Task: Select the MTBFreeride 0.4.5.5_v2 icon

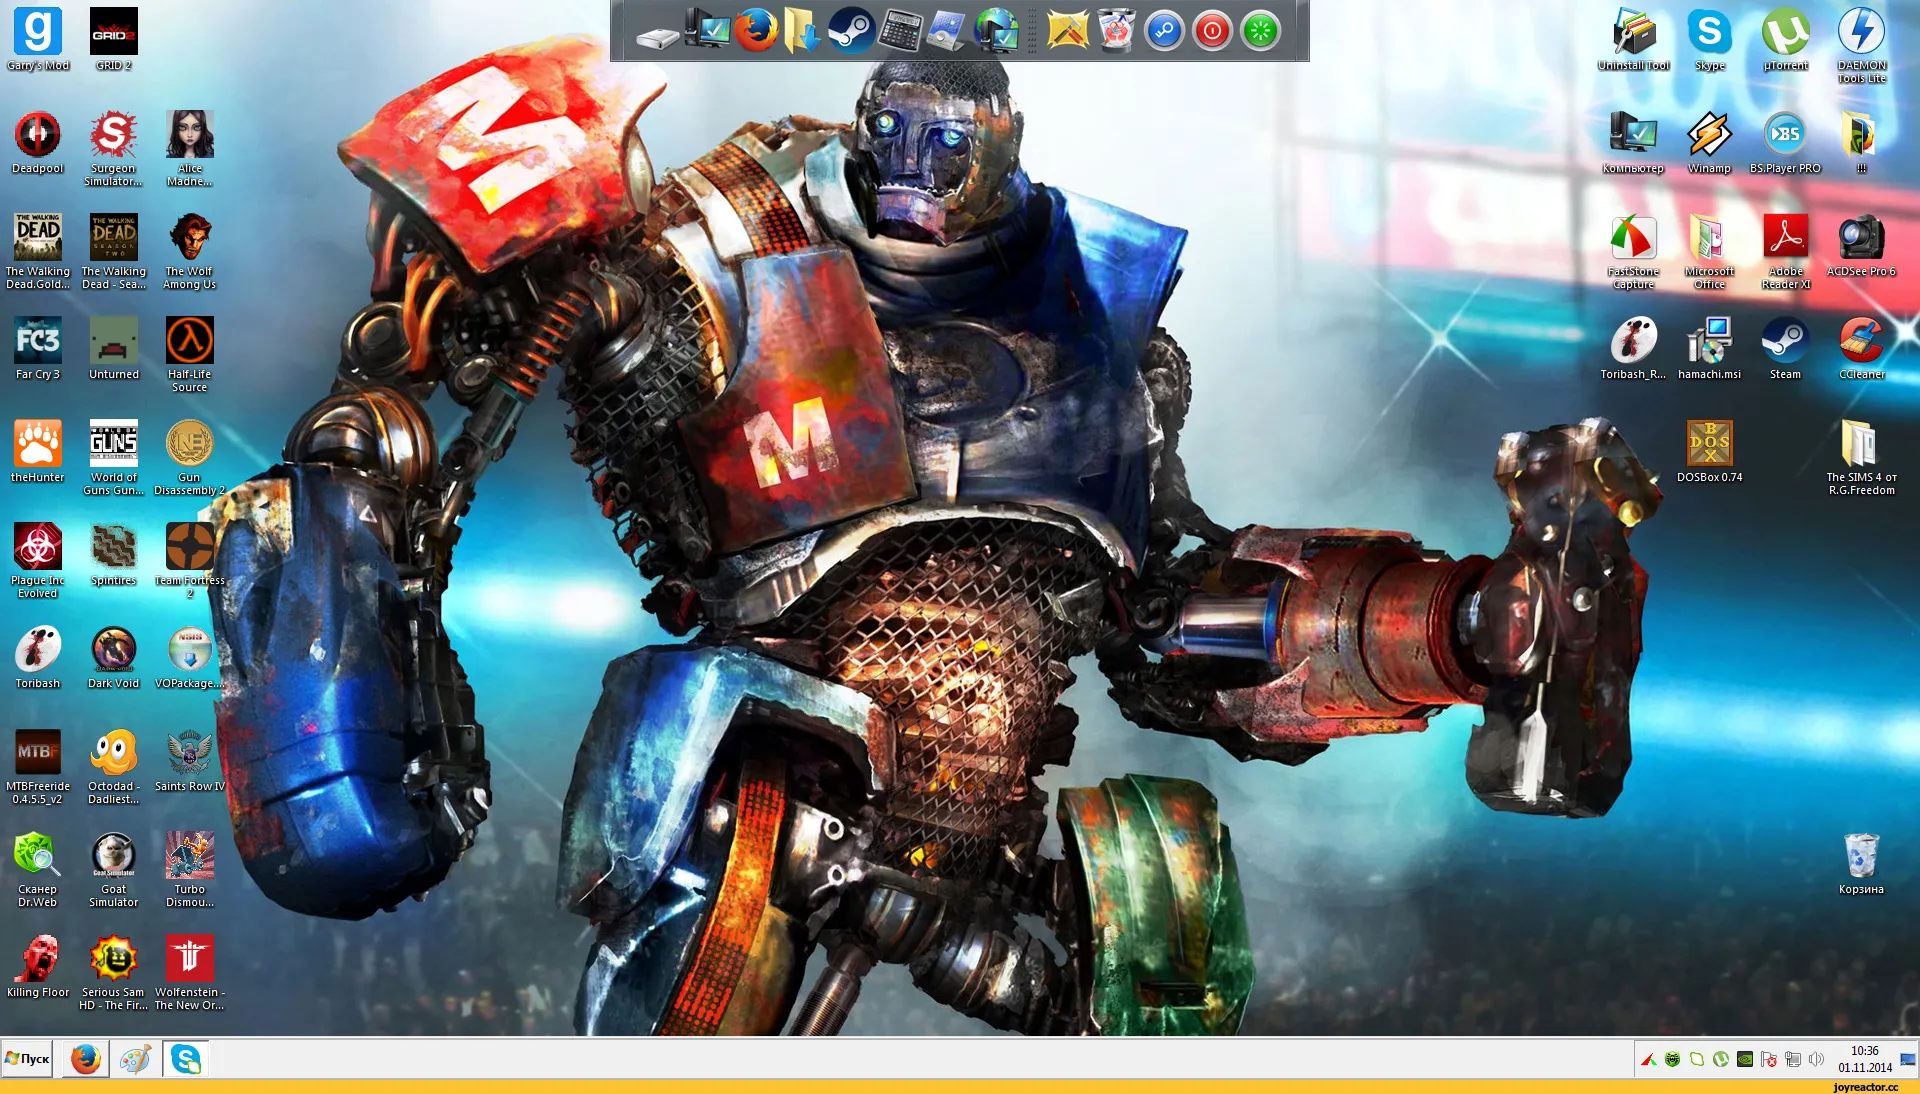Action: [x=38, y=766]
